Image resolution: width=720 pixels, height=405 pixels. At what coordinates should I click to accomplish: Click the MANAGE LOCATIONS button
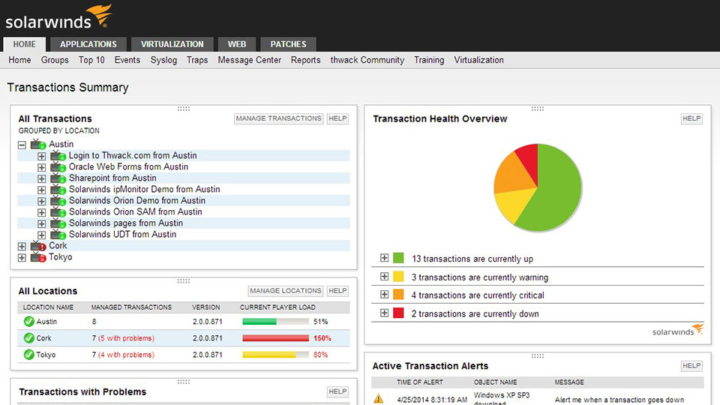point(286,291)
